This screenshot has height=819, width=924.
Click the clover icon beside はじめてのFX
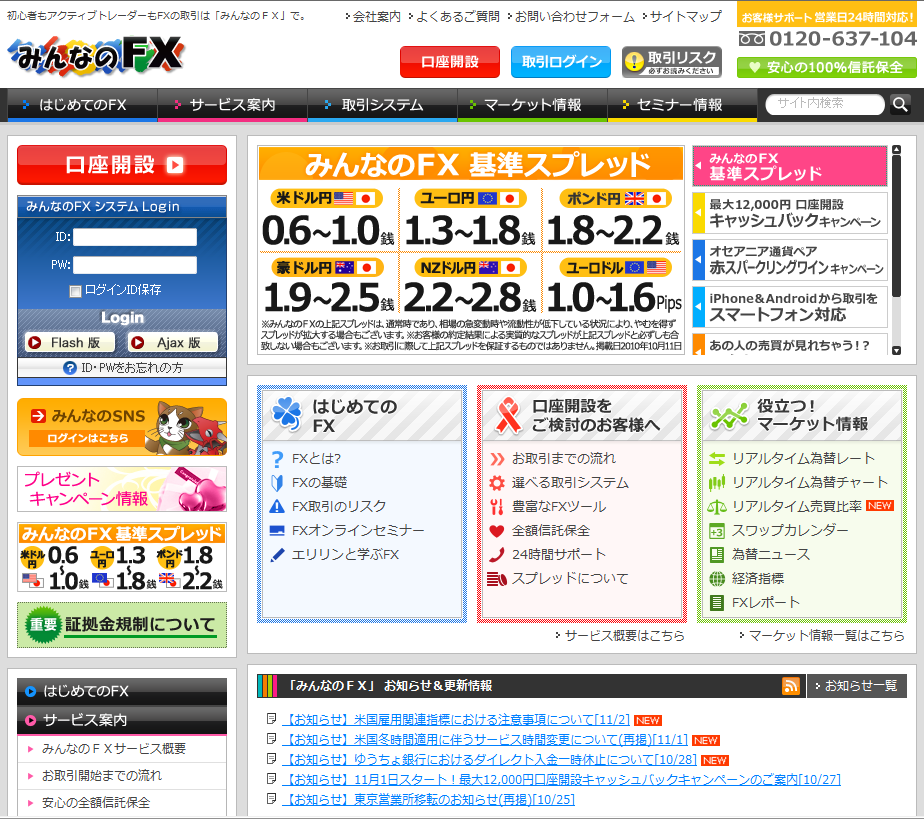(x=286, y=413)
